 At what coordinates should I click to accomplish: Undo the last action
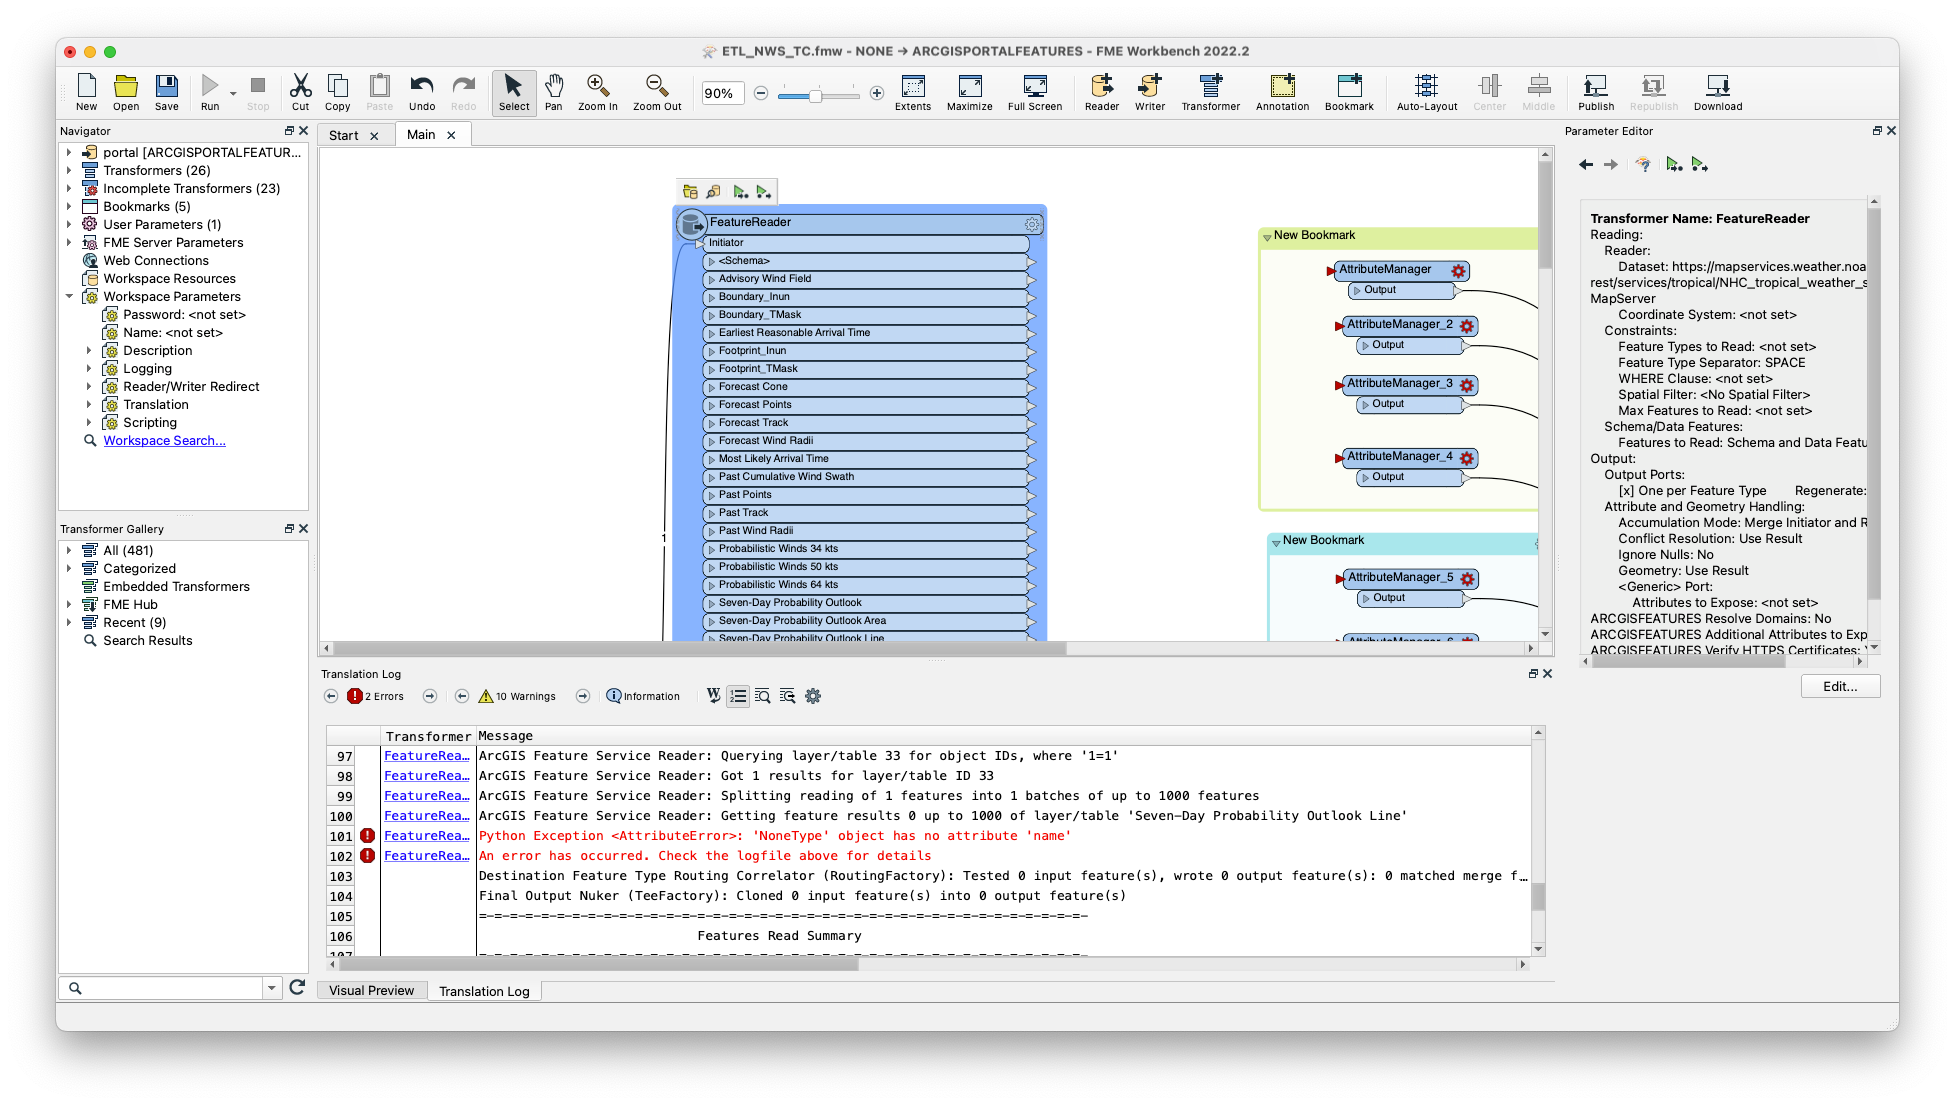pos(422,92)
